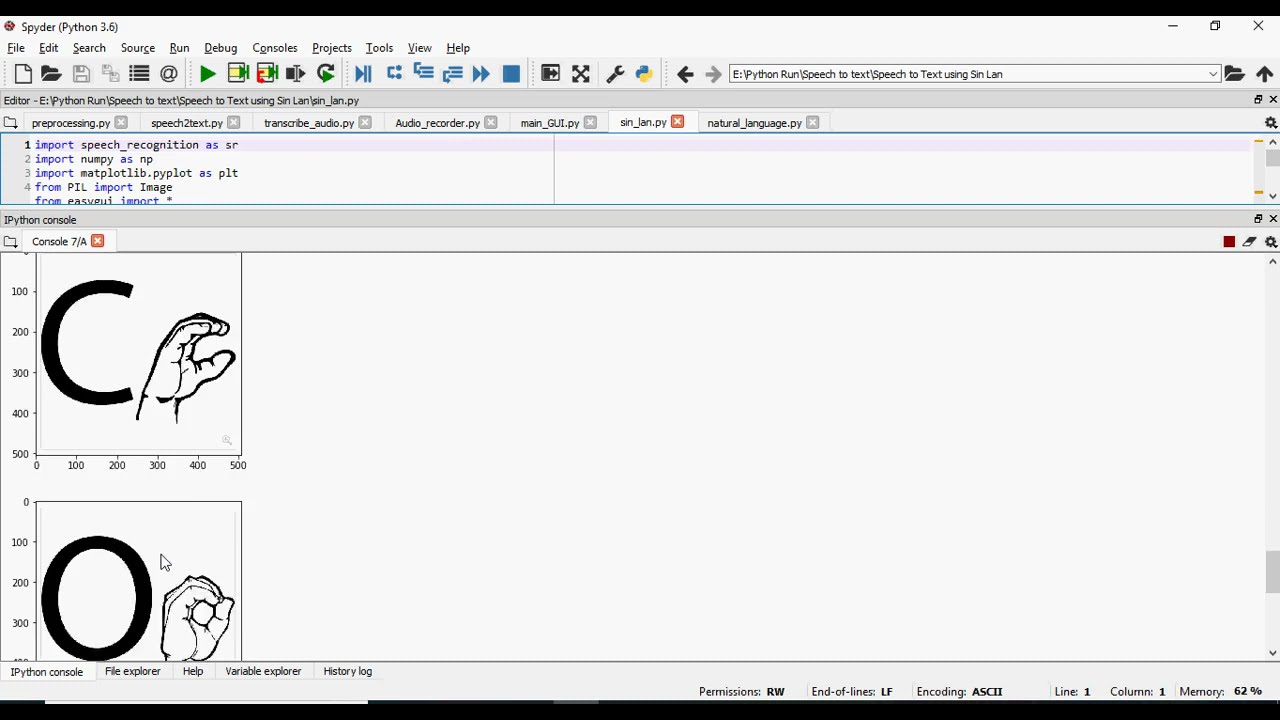Screen dimensions: 1280x720
Task: Save all files
Action: click(x=110, y=74)
